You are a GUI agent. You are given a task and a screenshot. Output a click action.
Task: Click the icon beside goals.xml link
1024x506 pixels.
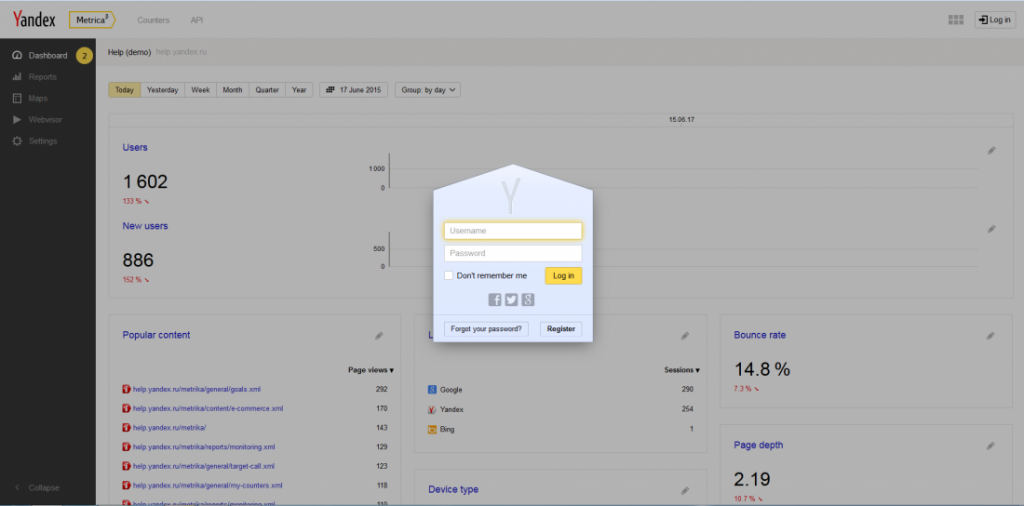tap(126, 389)
